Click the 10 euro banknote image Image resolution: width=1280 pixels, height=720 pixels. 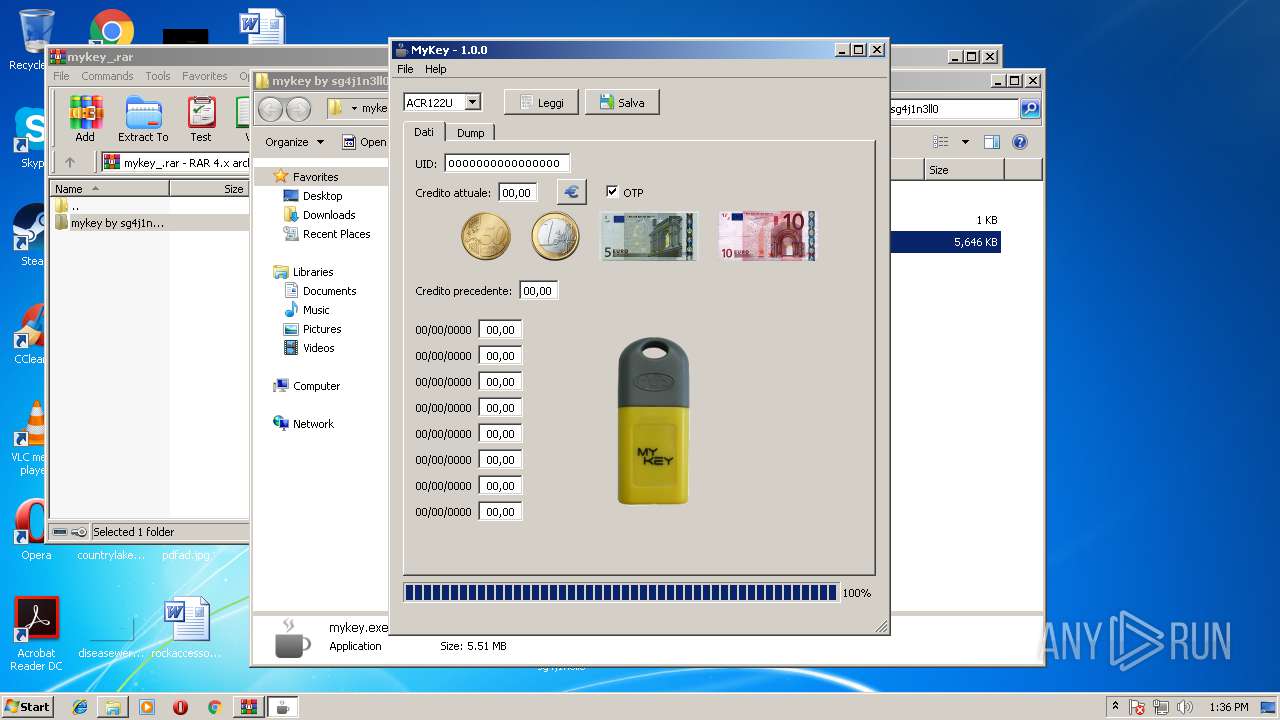(767, 237)
